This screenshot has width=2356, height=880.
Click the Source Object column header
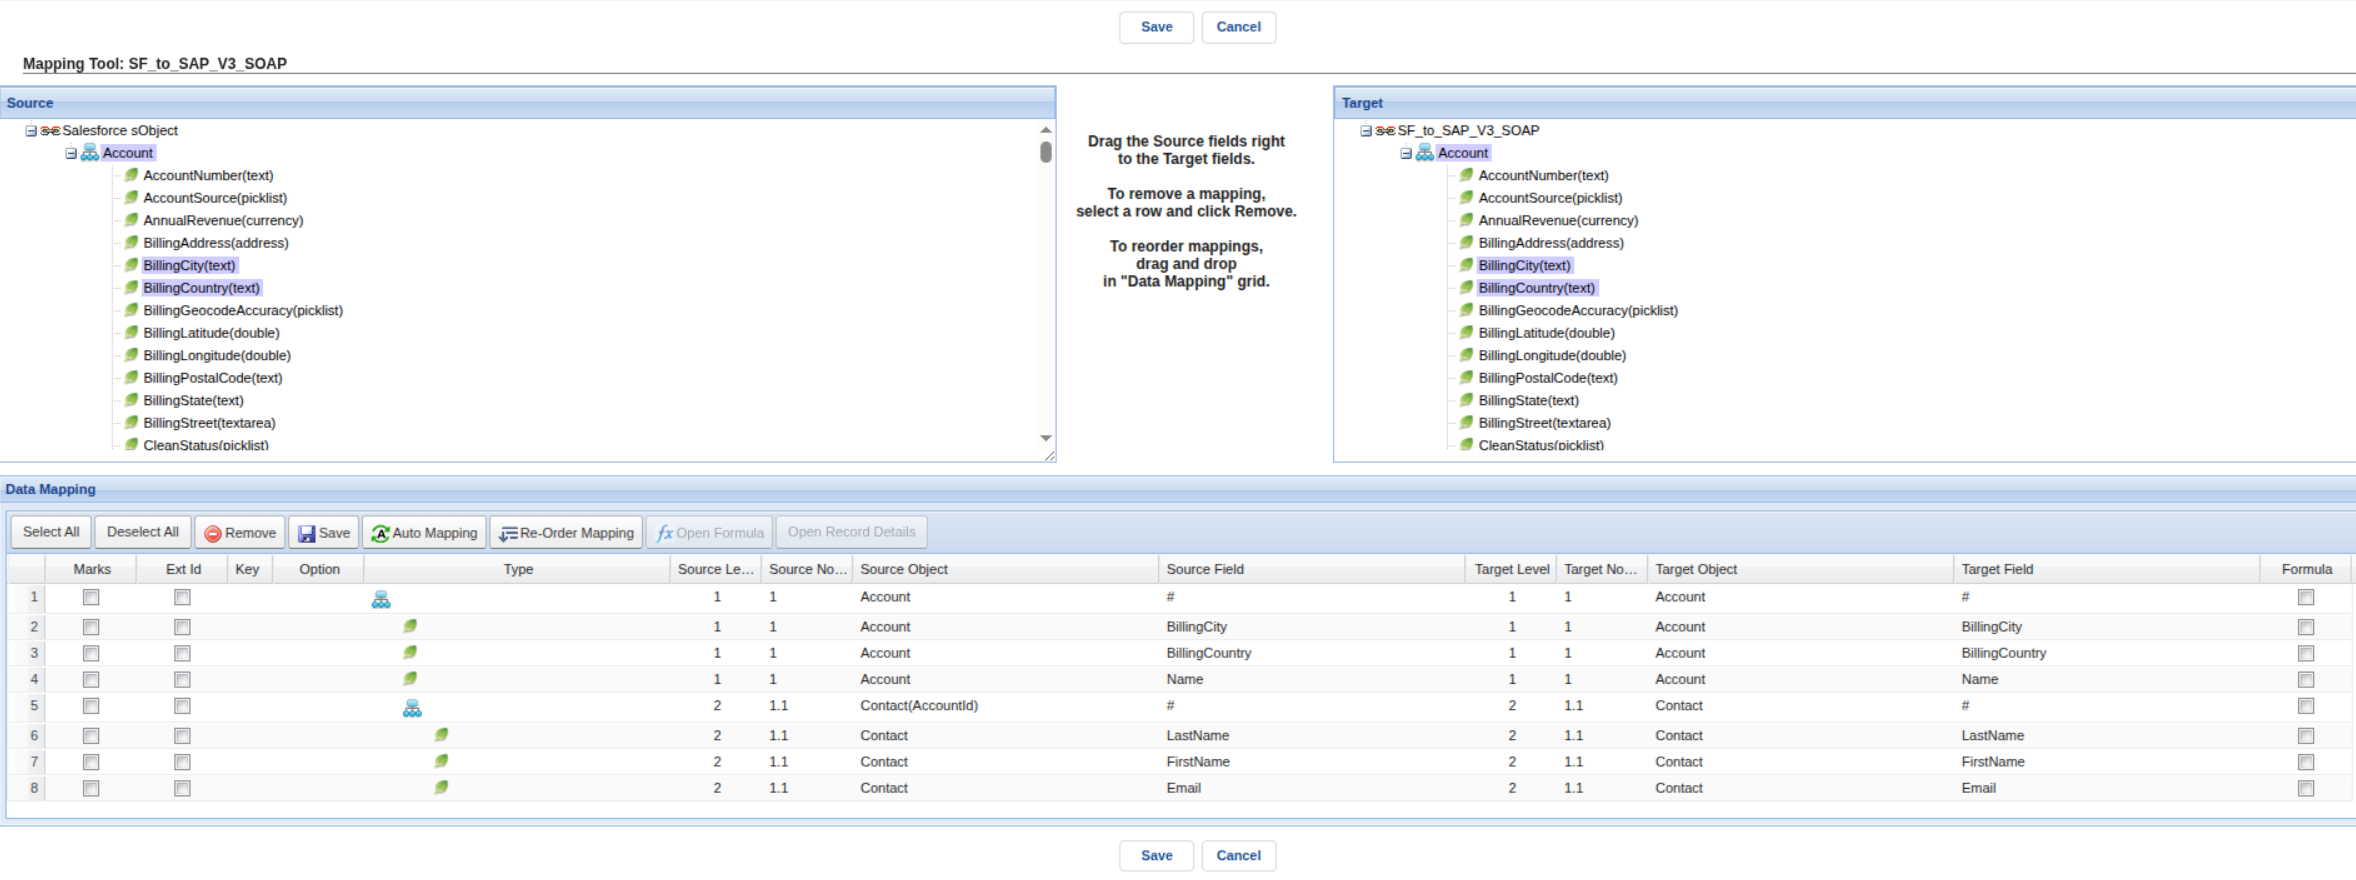1005,569
